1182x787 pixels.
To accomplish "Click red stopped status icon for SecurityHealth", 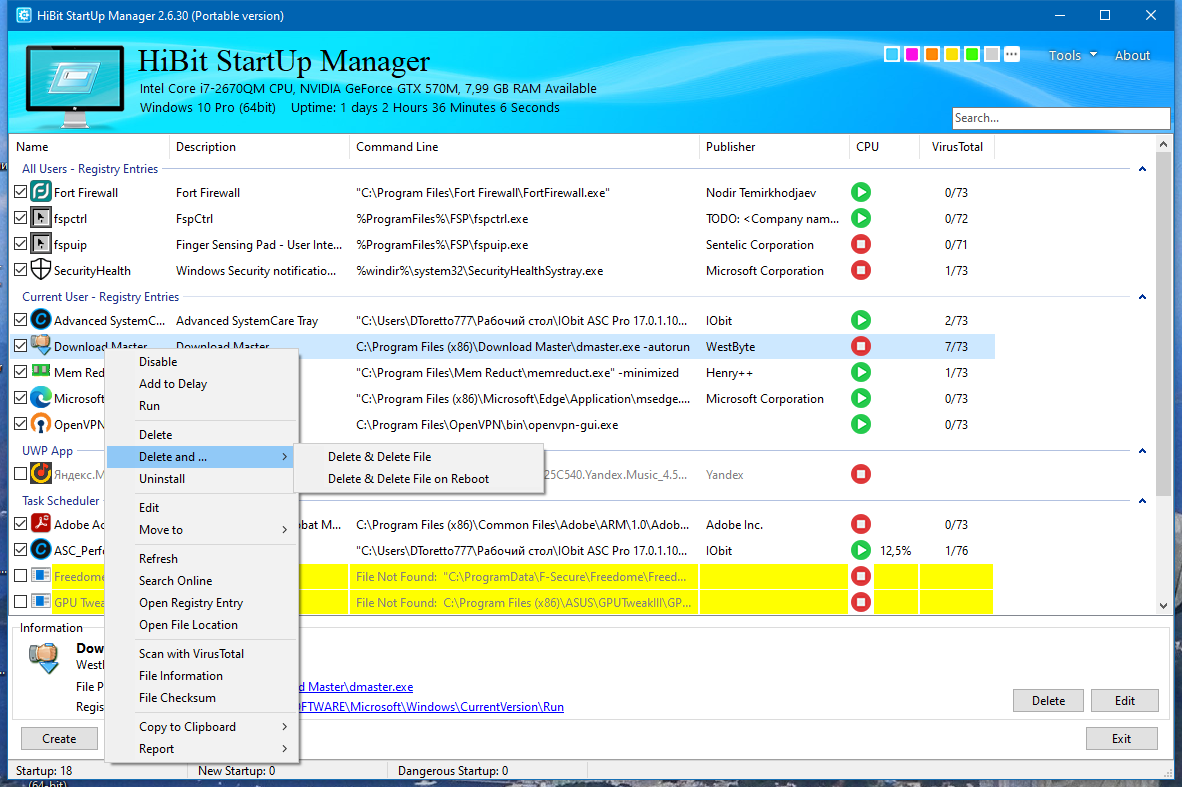I will point(861,270).
